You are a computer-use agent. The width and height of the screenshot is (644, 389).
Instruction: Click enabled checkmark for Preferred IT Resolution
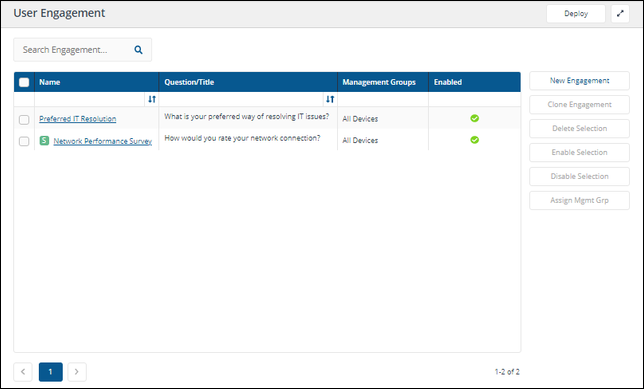[x=474, y=118]
